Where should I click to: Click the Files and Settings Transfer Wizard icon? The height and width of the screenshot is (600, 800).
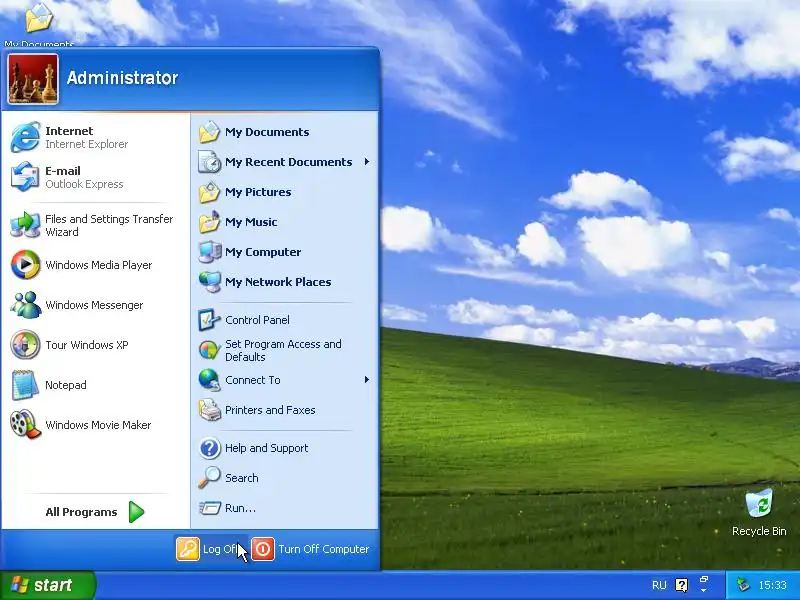pyautogui.click(x=25, y=225)
